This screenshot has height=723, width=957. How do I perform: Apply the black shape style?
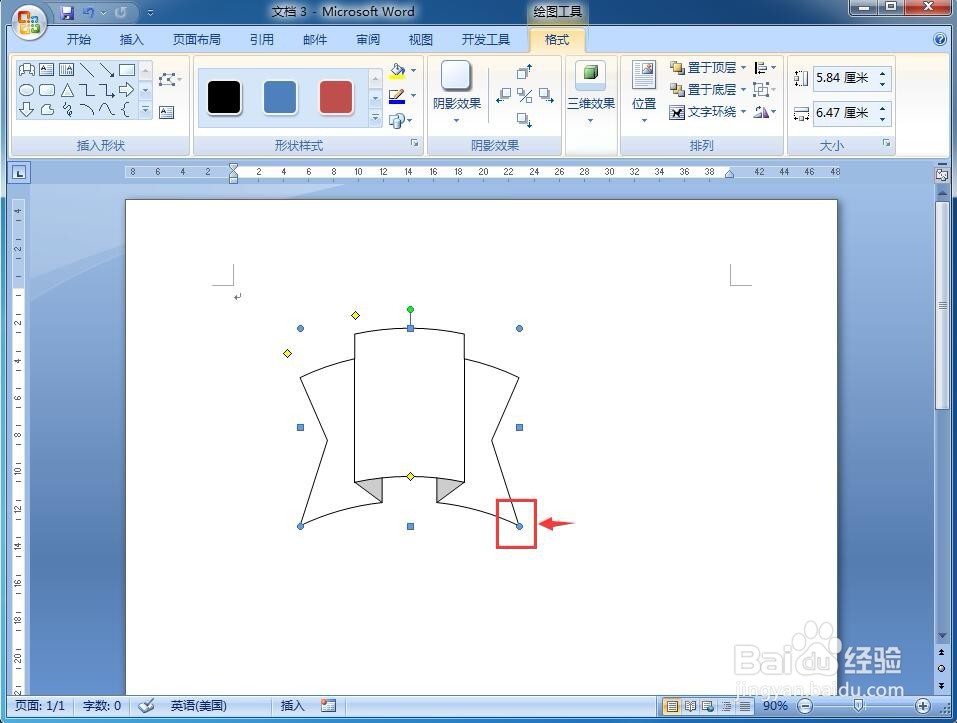tap(224, 97)
